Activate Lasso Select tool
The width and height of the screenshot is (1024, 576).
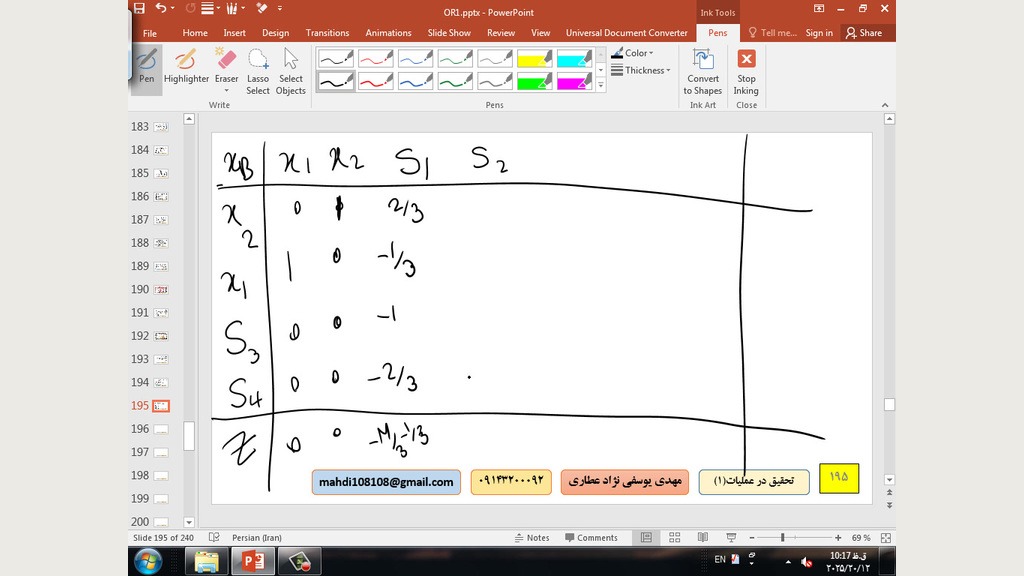tap(258, 70)
